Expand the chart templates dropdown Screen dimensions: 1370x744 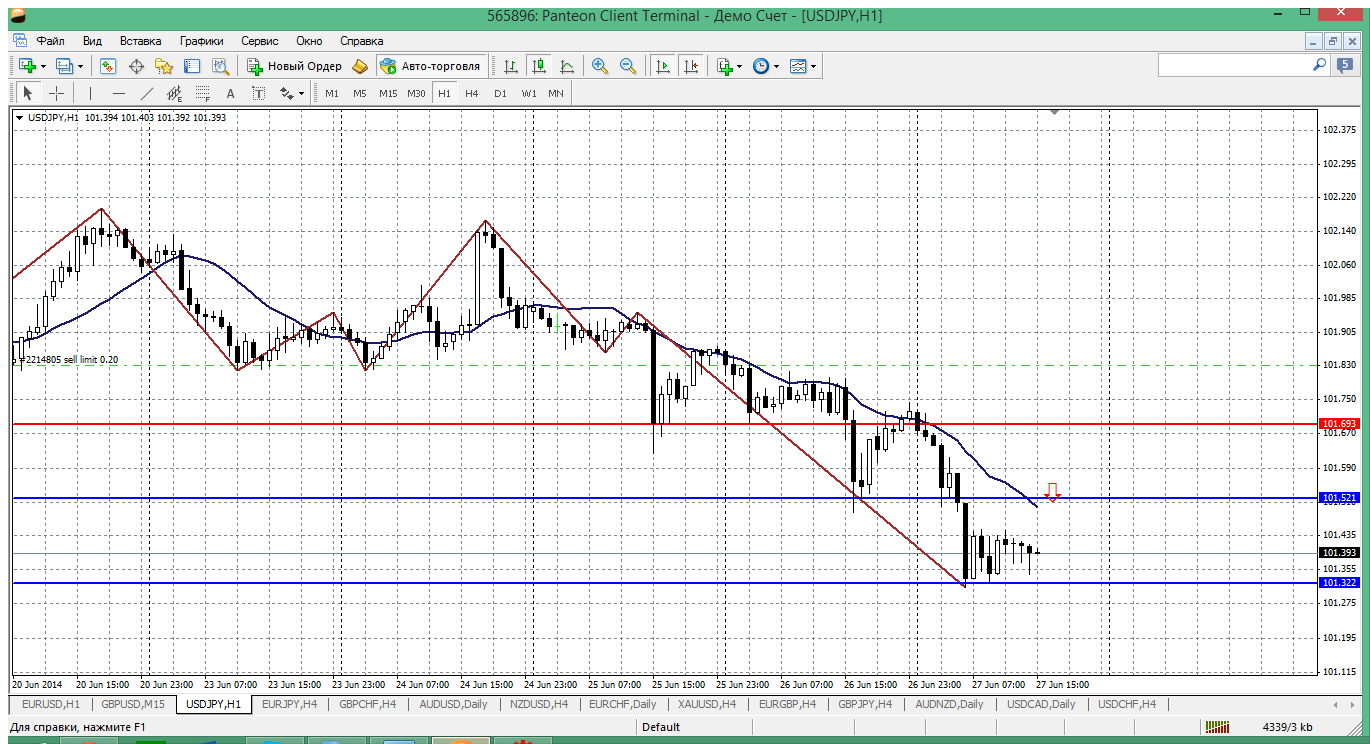813,66
